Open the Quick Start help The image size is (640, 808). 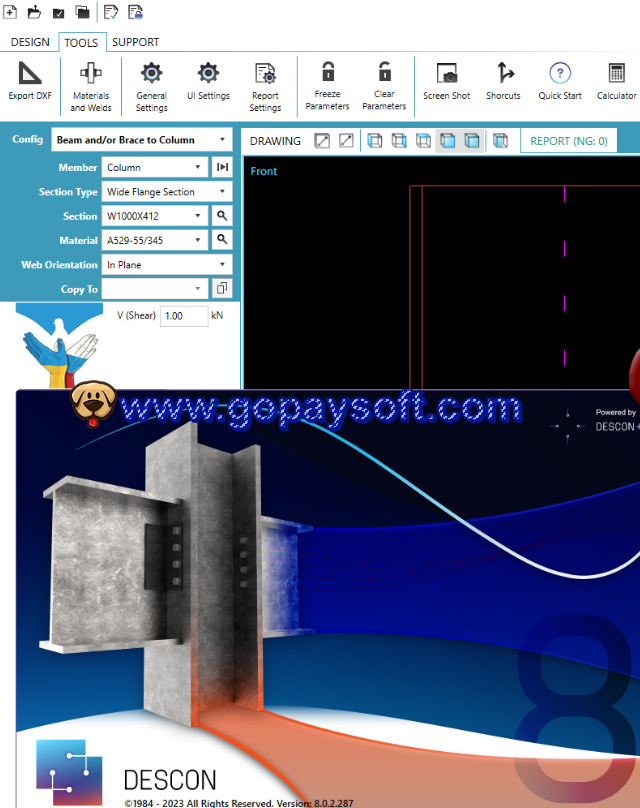(560, 81)
